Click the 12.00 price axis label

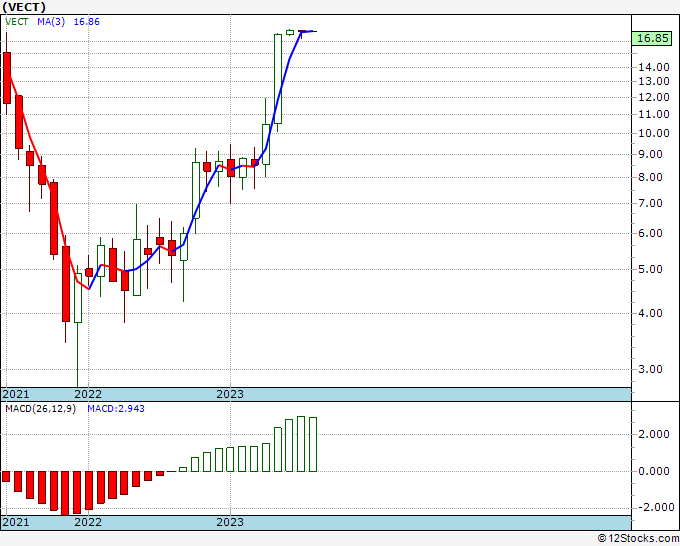[x=654, y=97]
